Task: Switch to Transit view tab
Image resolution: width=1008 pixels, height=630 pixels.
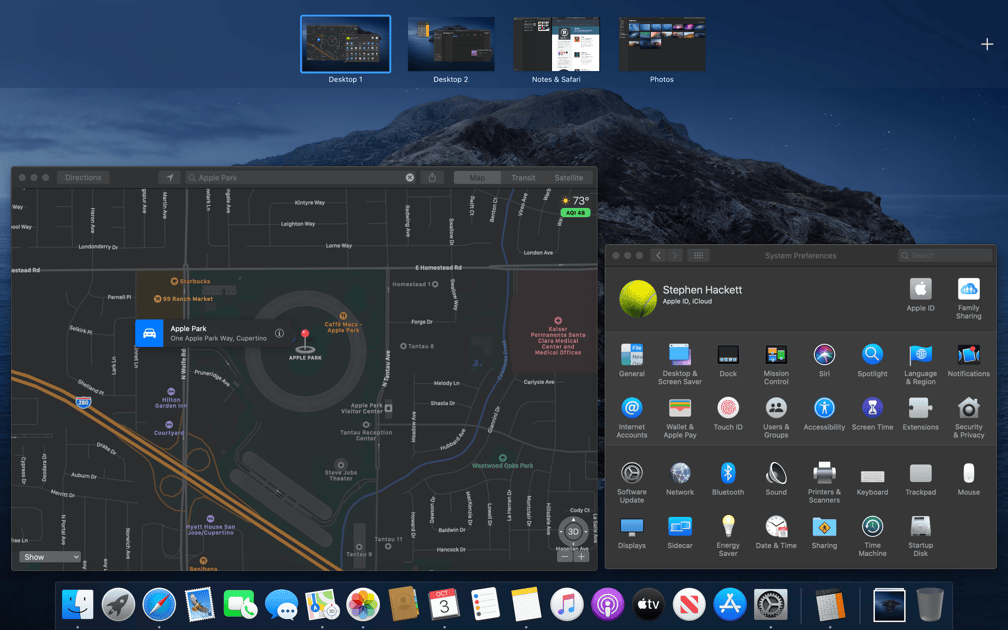Action: [x=523, y=177]
